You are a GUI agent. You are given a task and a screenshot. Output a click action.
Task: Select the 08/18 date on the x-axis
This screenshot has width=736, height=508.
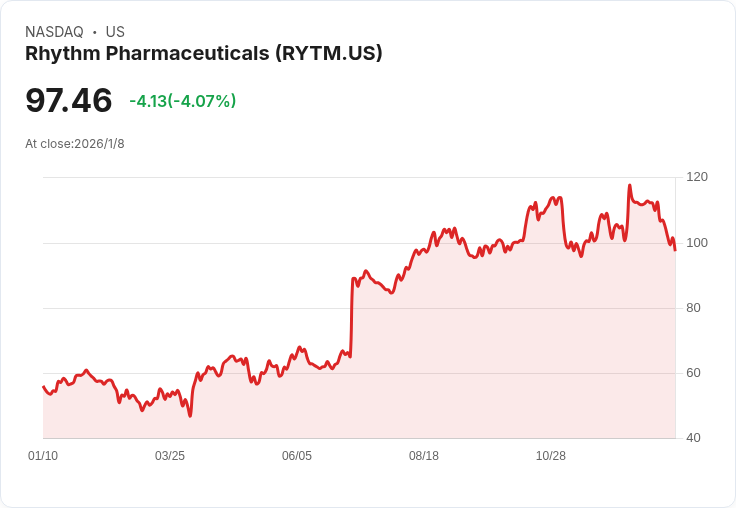click(x=424, y=456)
